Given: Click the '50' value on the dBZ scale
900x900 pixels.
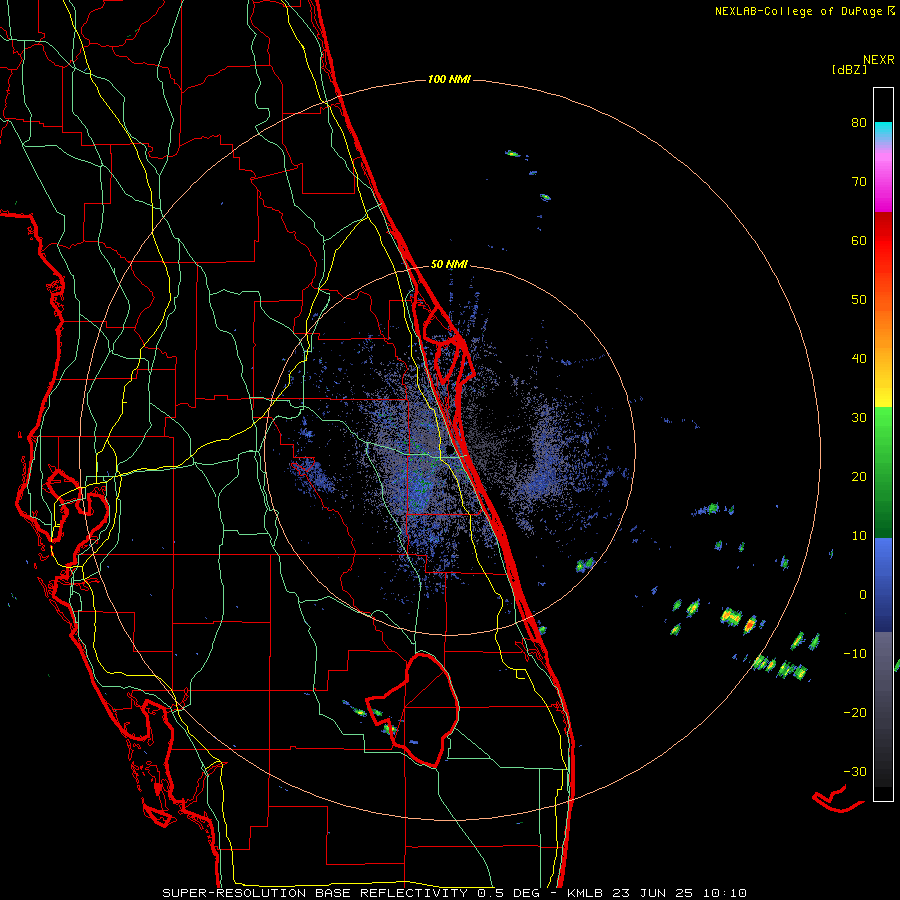Looking at the screenshot, I should pos(859,300).
